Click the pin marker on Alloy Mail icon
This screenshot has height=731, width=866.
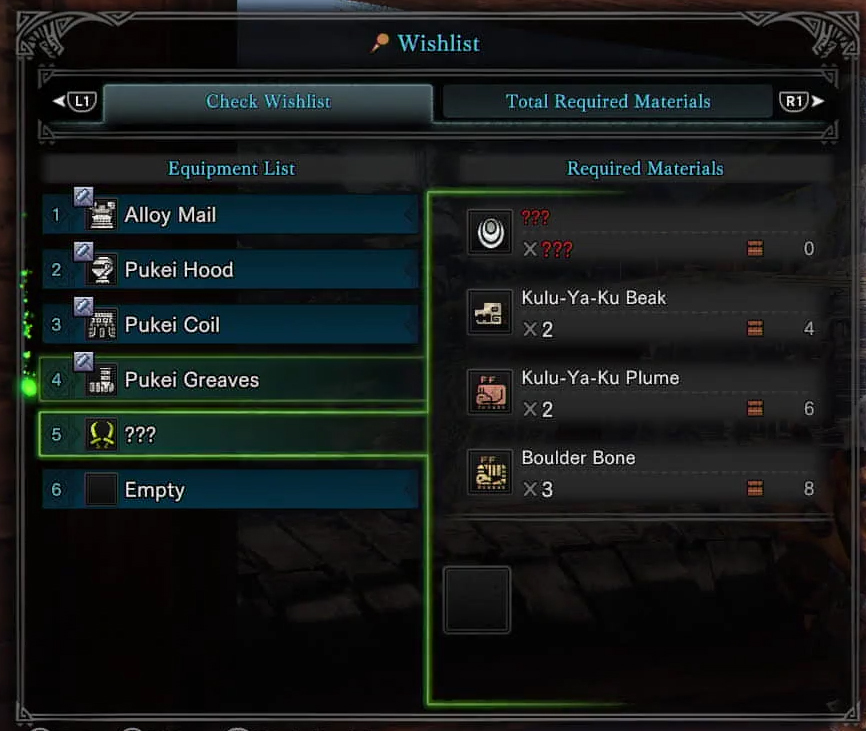[83, 196]
